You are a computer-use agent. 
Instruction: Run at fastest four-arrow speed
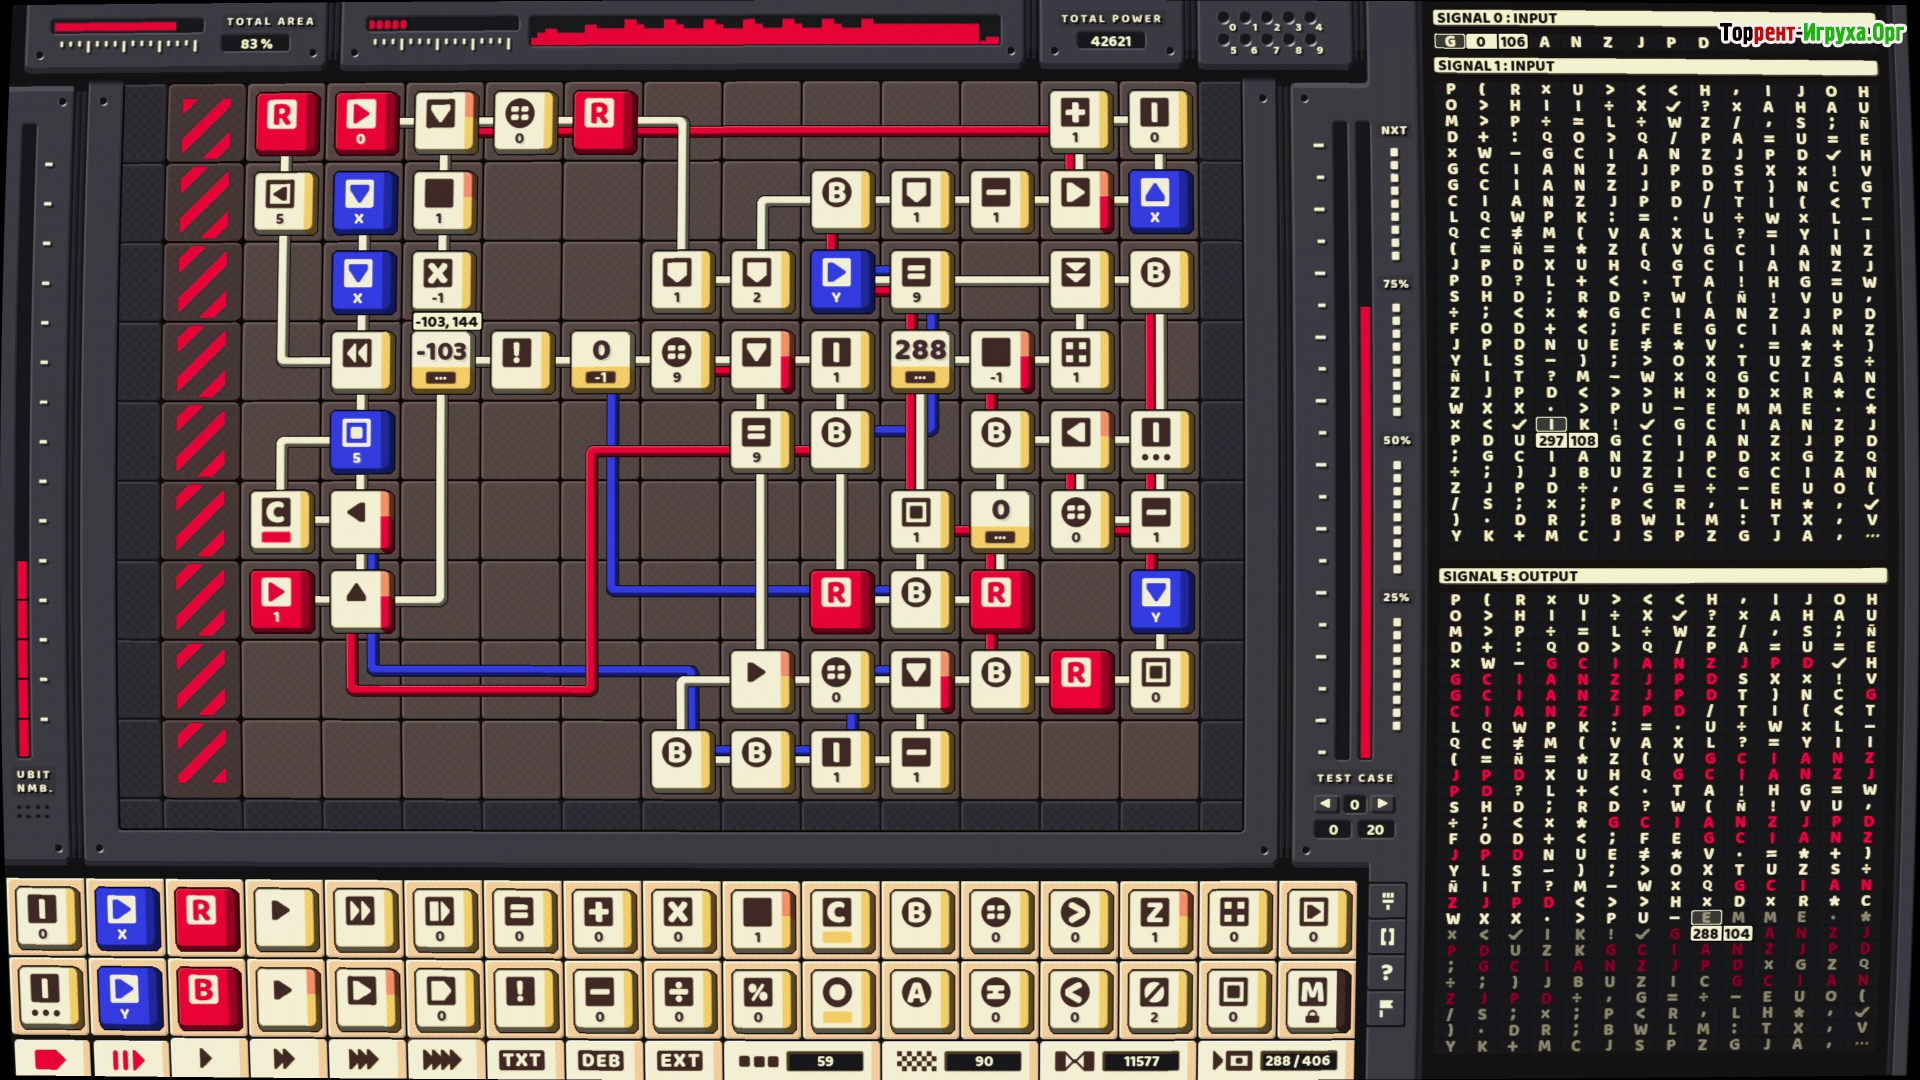coord(441,1060)
